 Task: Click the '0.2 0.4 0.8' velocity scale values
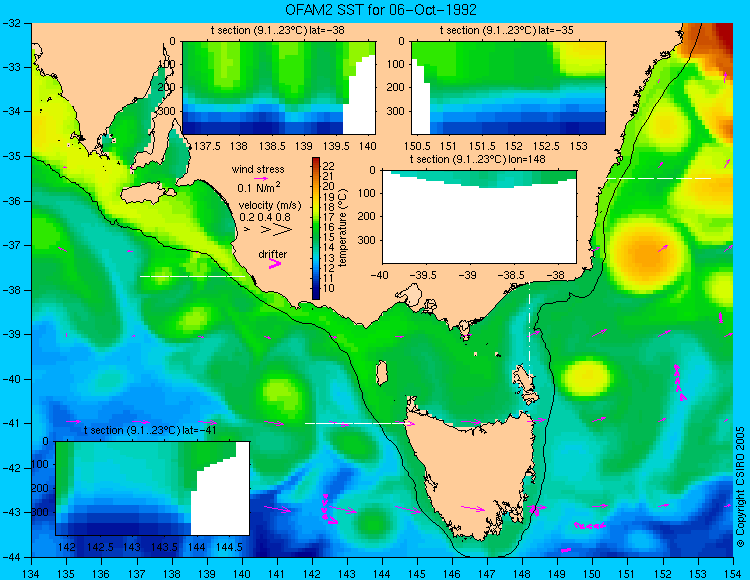click(265, 217)
